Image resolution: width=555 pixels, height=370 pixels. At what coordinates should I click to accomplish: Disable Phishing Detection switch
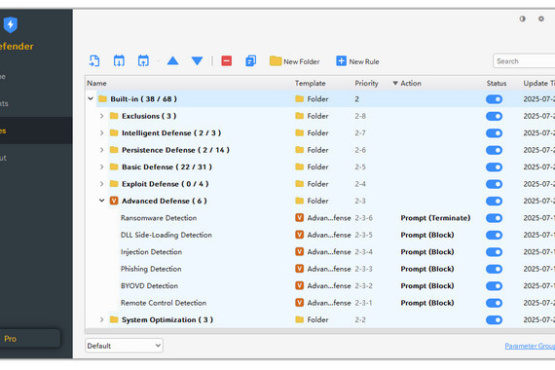494,269
